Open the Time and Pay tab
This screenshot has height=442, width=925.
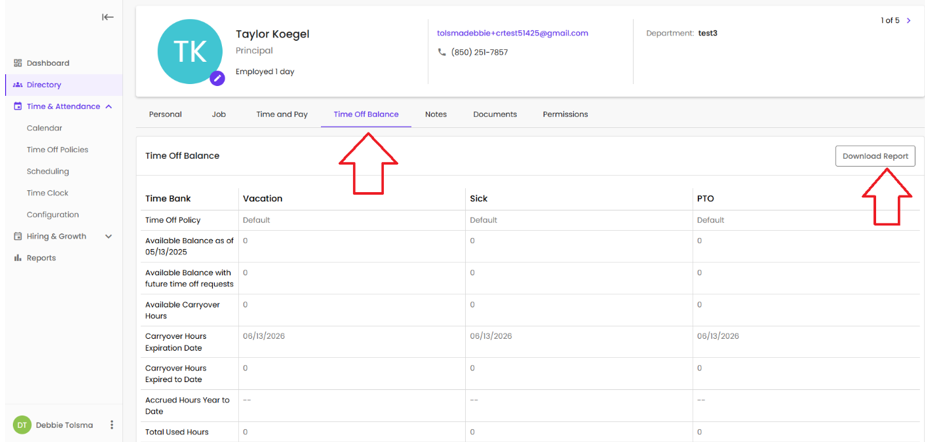point(281,114)
